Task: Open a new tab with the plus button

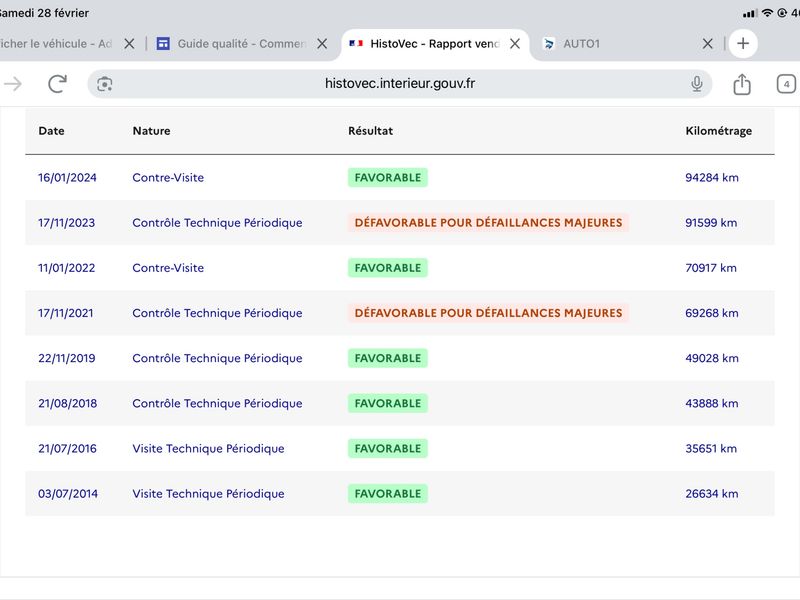Action: click(x=743, y=43)
